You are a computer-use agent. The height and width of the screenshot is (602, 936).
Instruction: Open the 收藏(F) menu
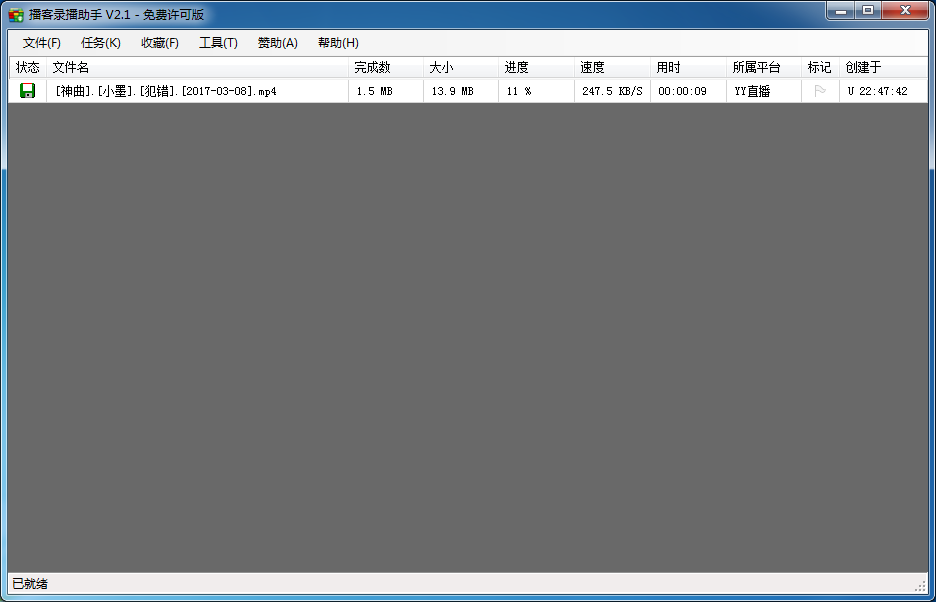(160, 43)
